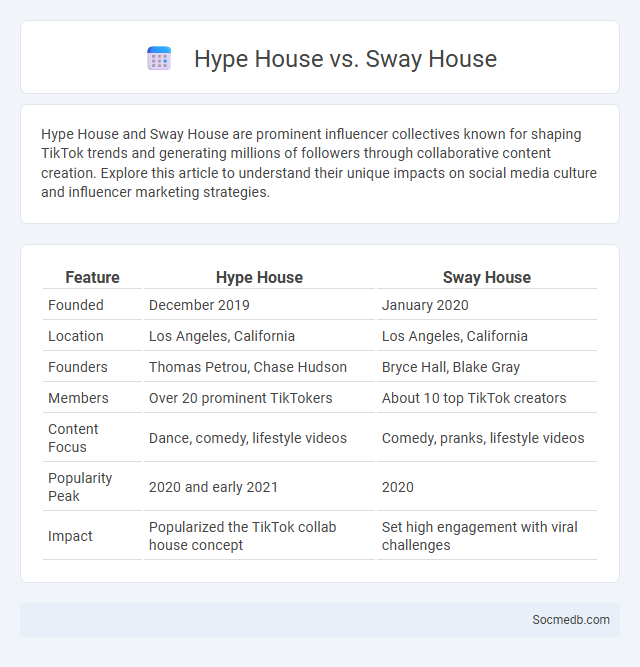Click 'Popularized the TikTok collab house concept' cell

click(x=242, y=536)
